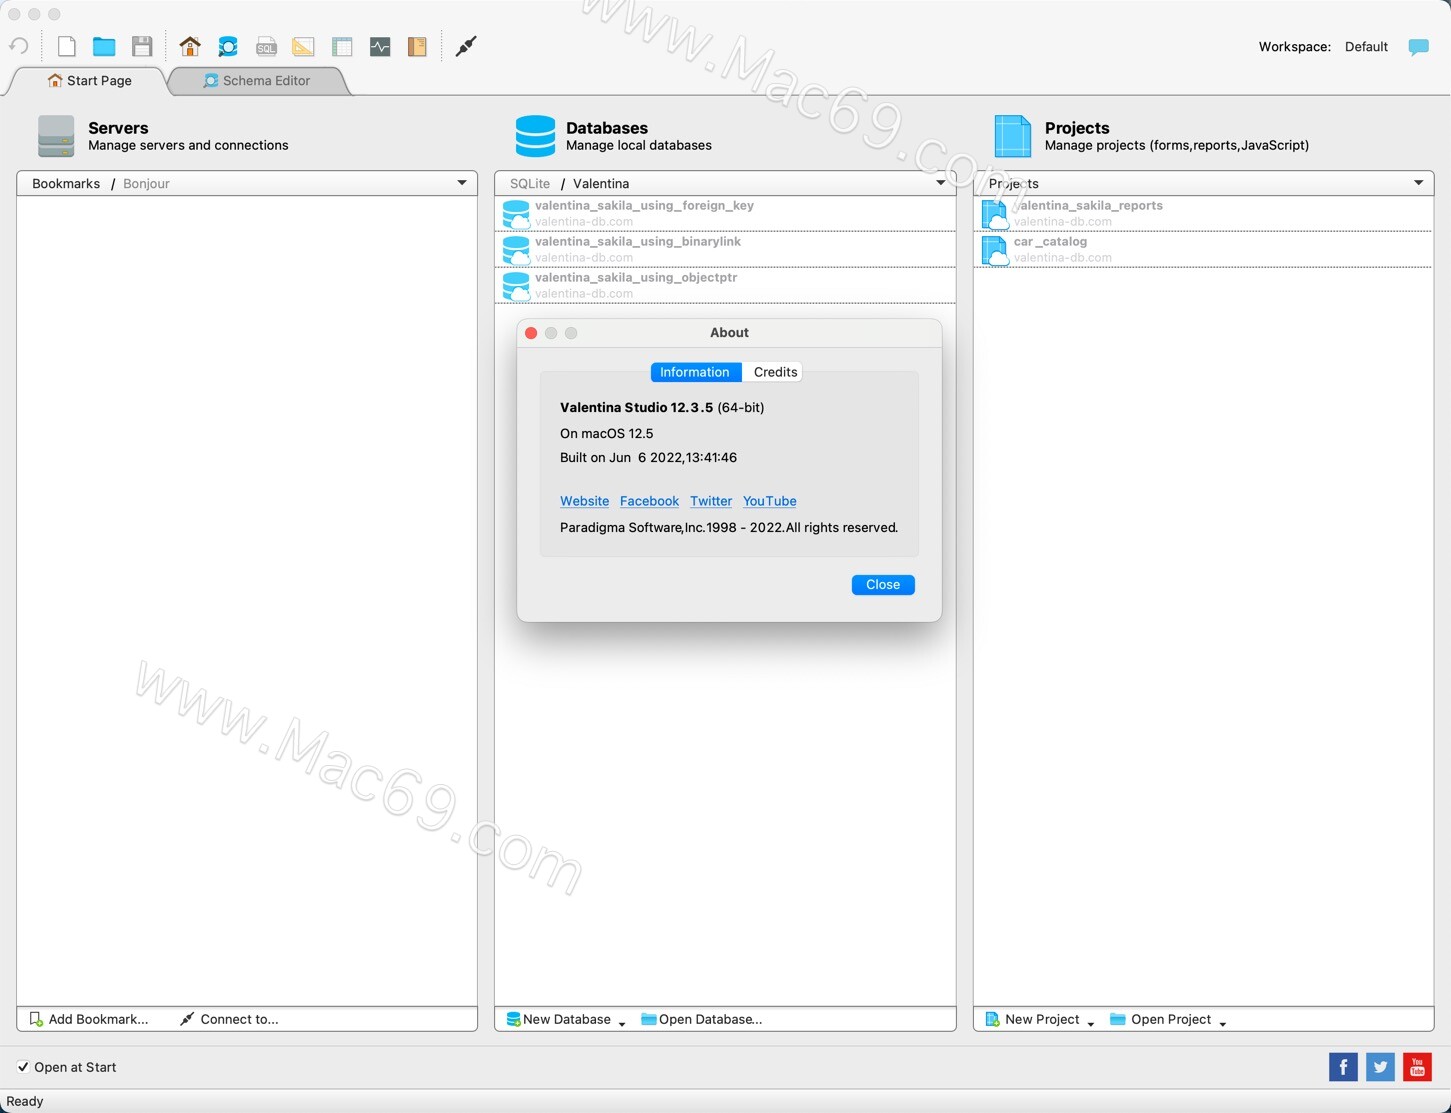This screenshot has height=1113, width=1451.
Task: Toggle the Open at Start checkbox
Action: point(23,1067)
